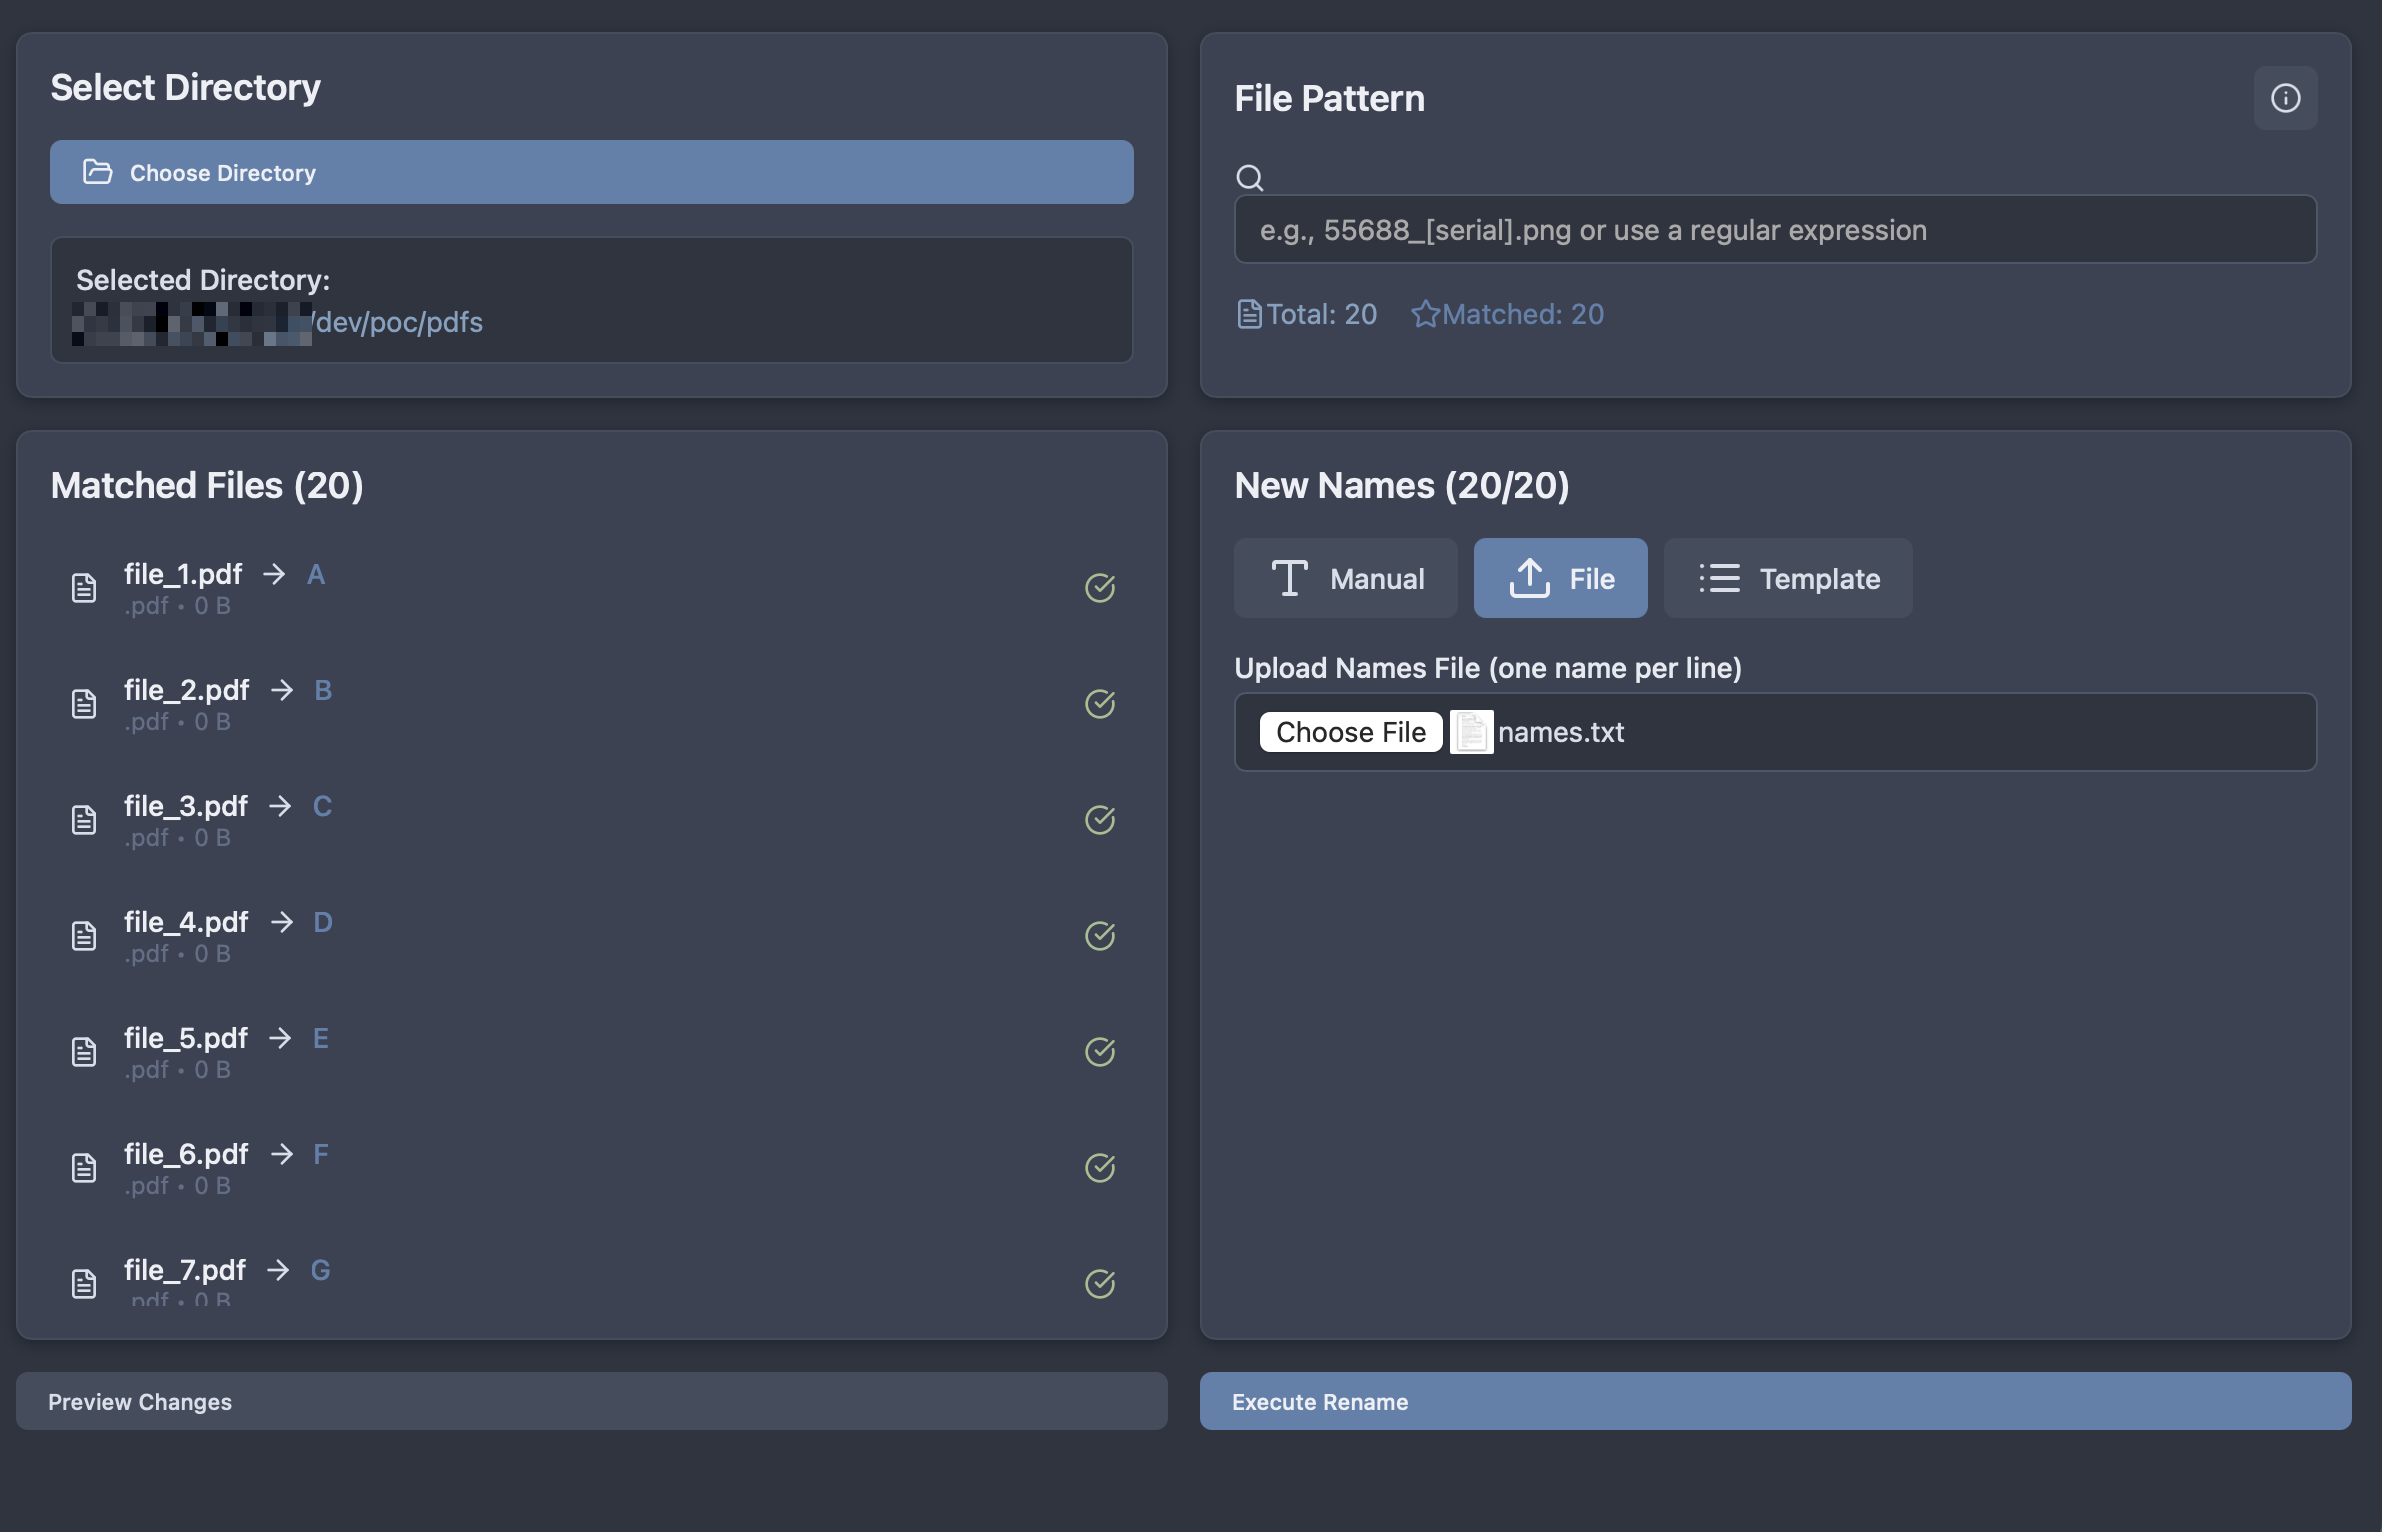
Task: Click the names.txt file thumbnail icon
Action: point(1471,732)
